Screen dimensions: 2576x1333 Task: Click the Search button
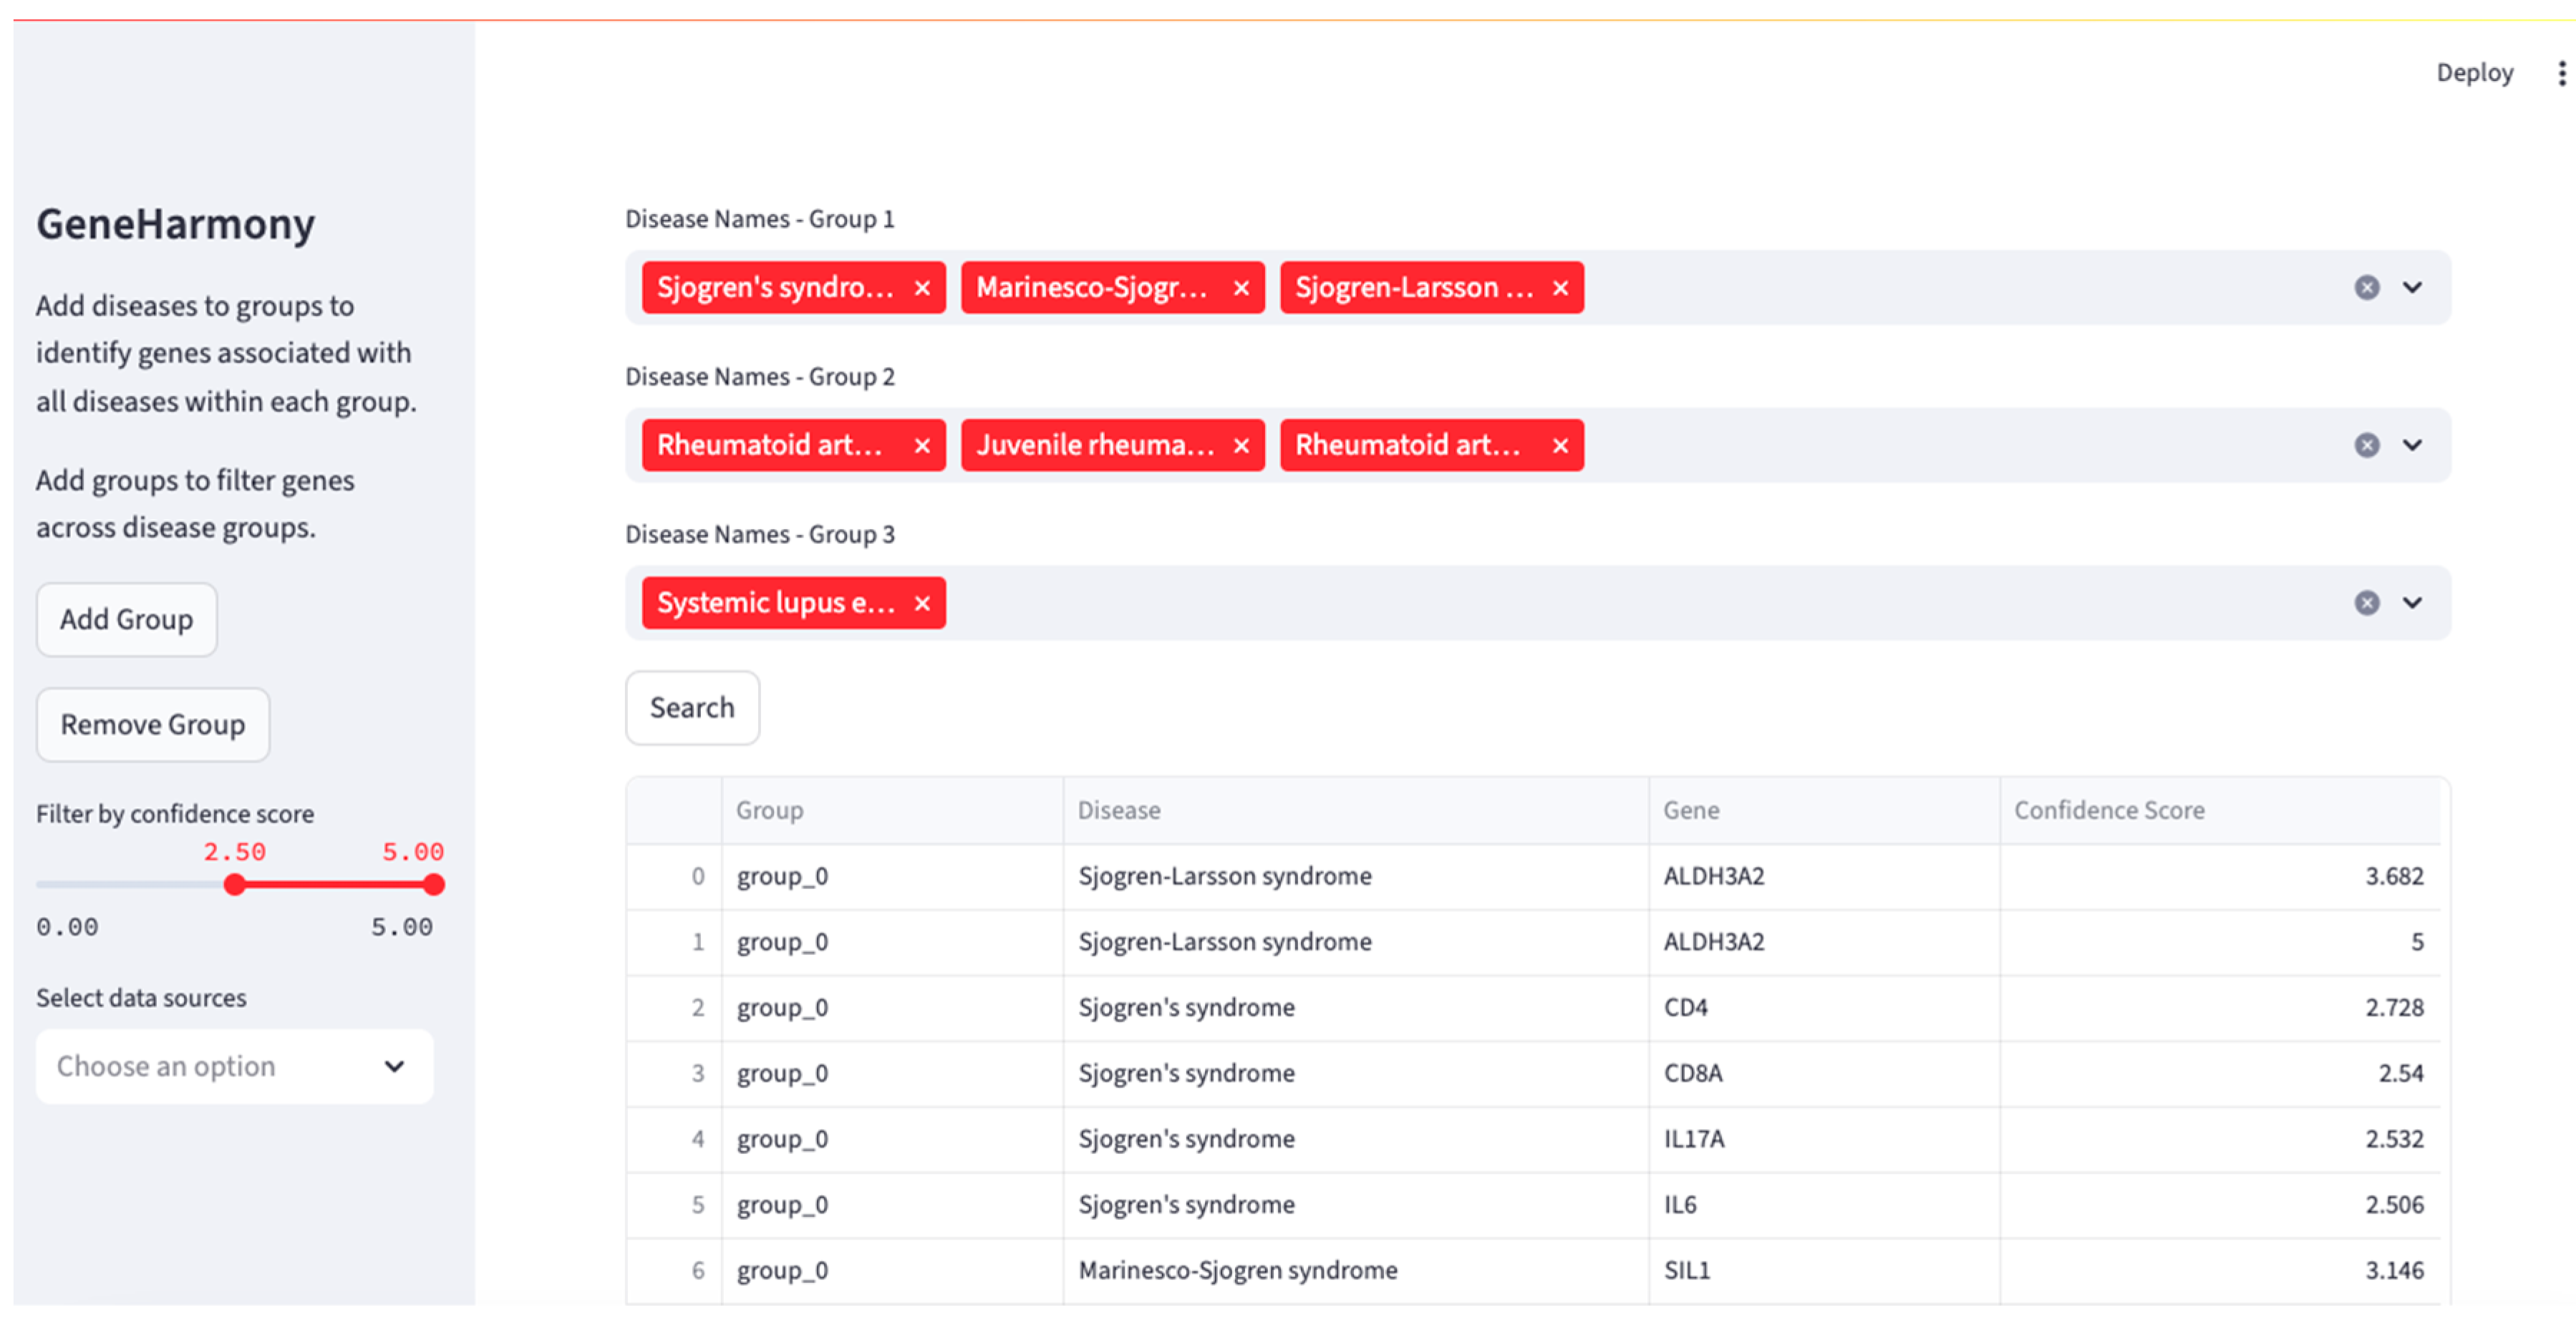[692, 708]
